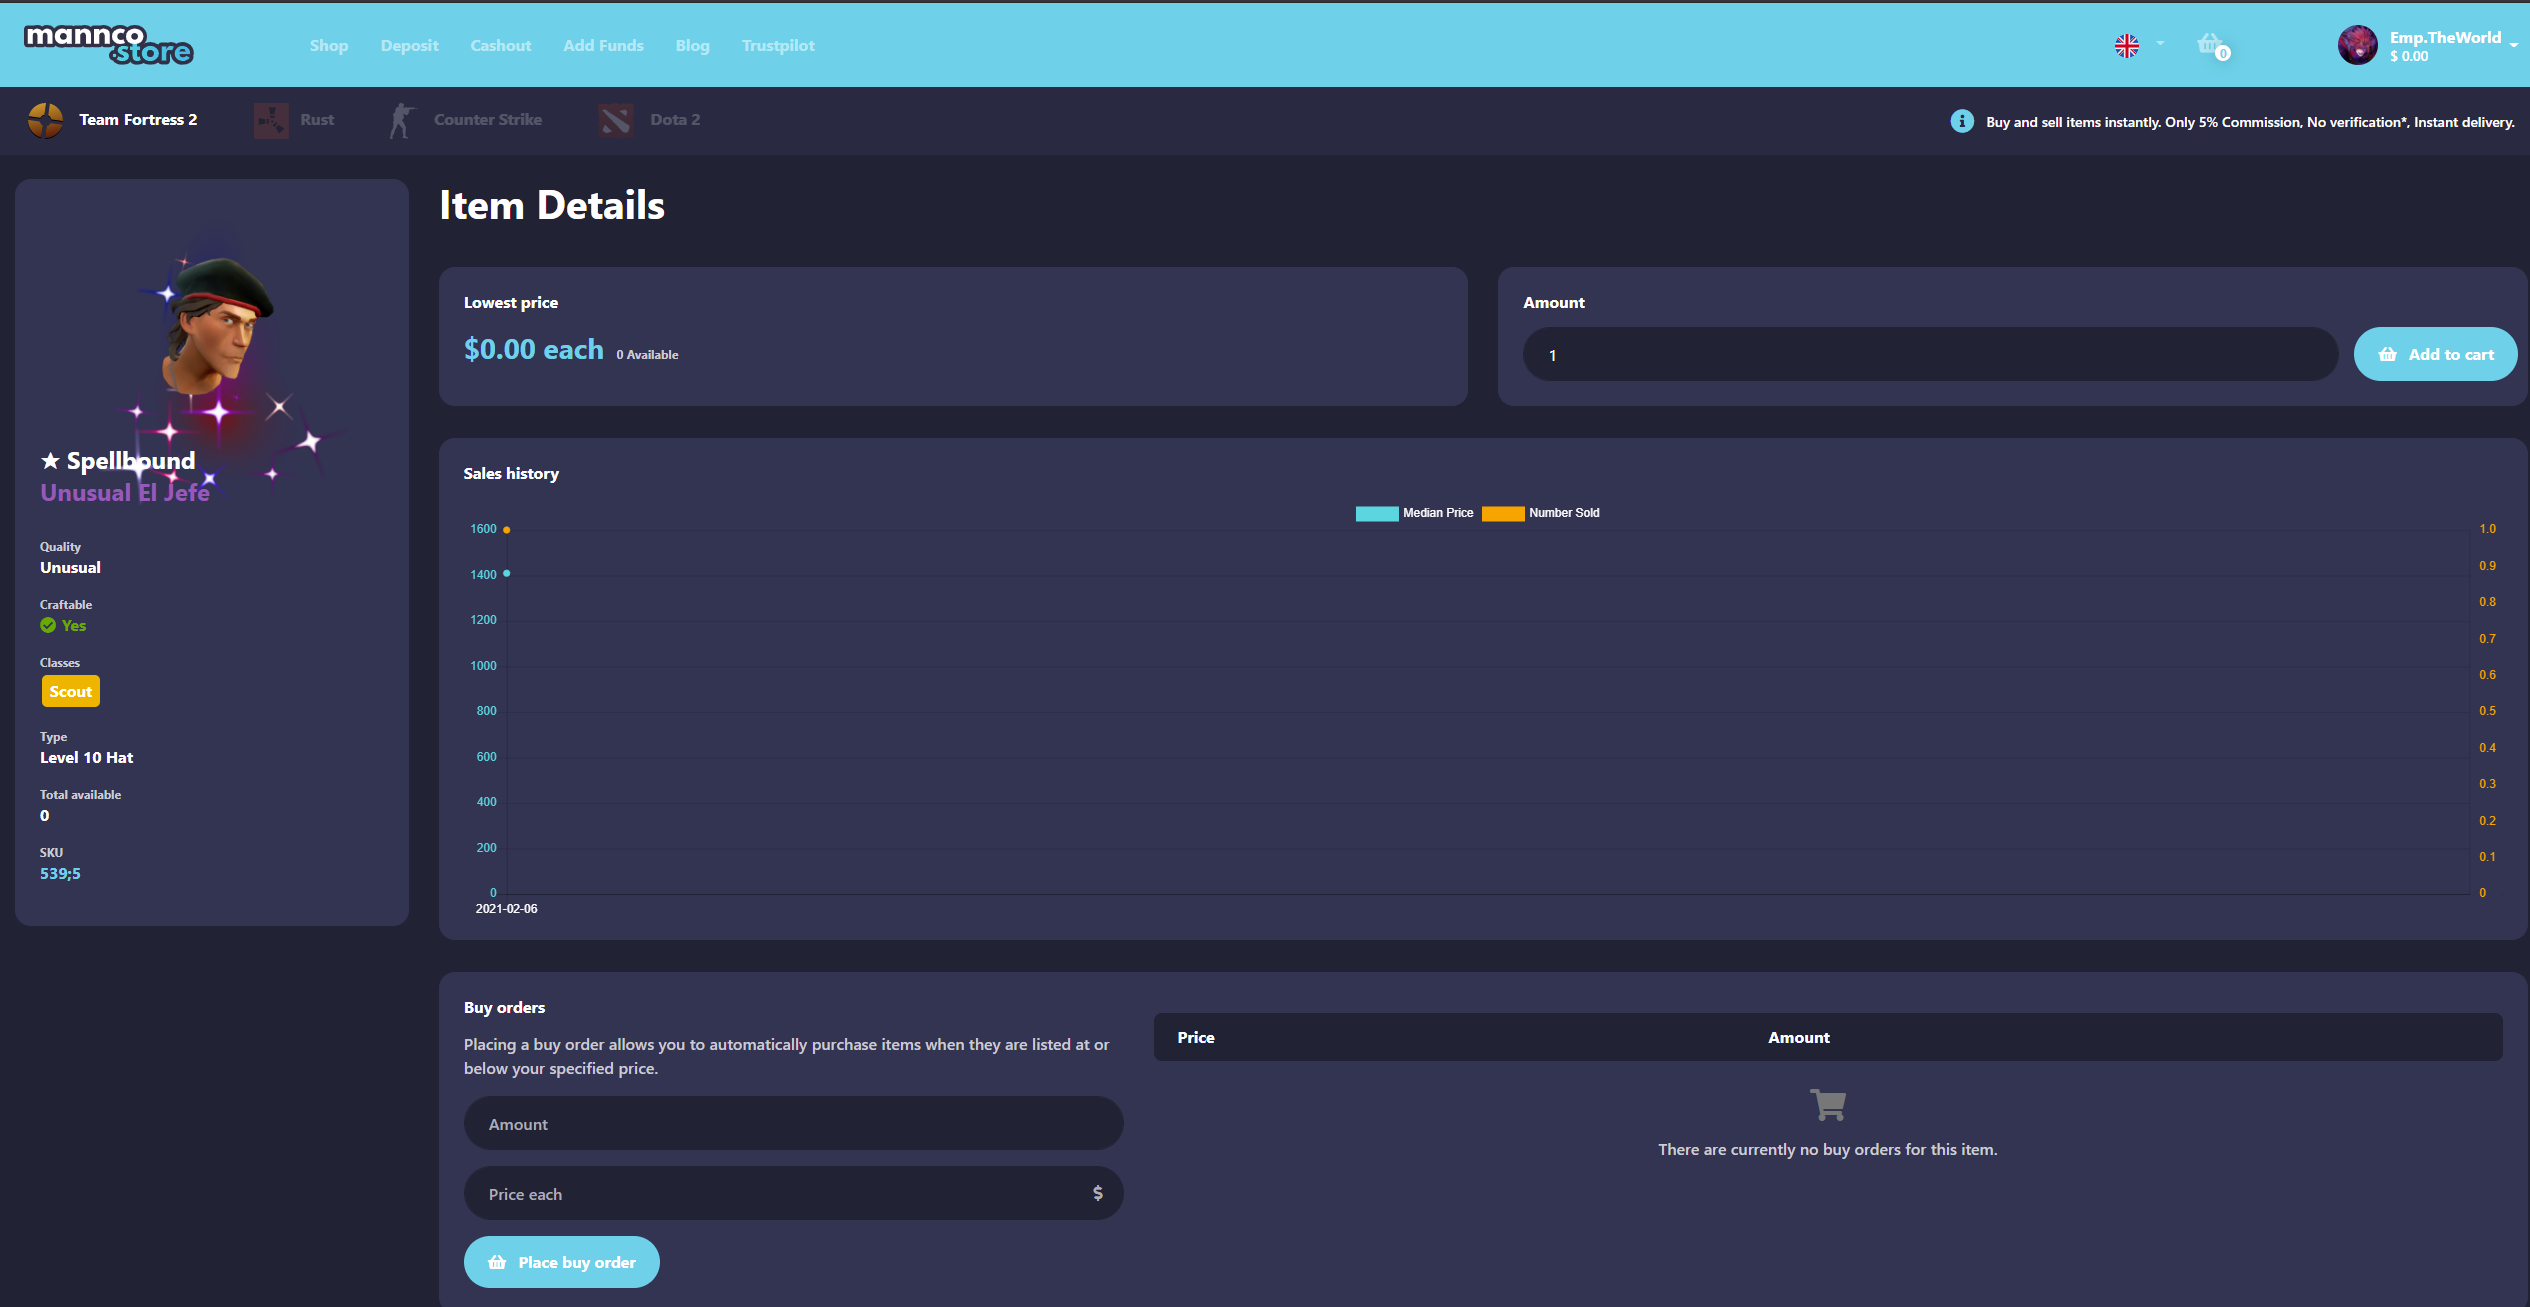Click the orange Number Sold data point

tap(507, 529)
